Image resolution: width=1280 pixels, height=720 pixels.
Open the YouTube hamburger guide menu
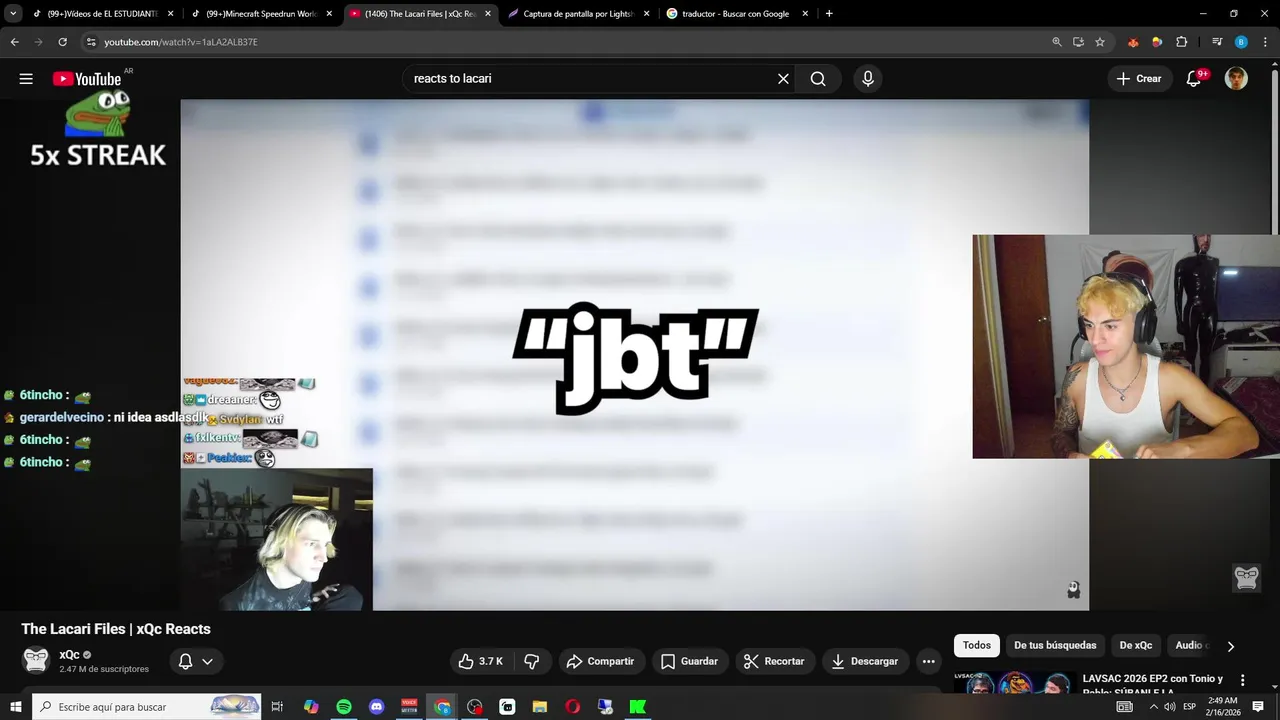click(x=26, y=79)
